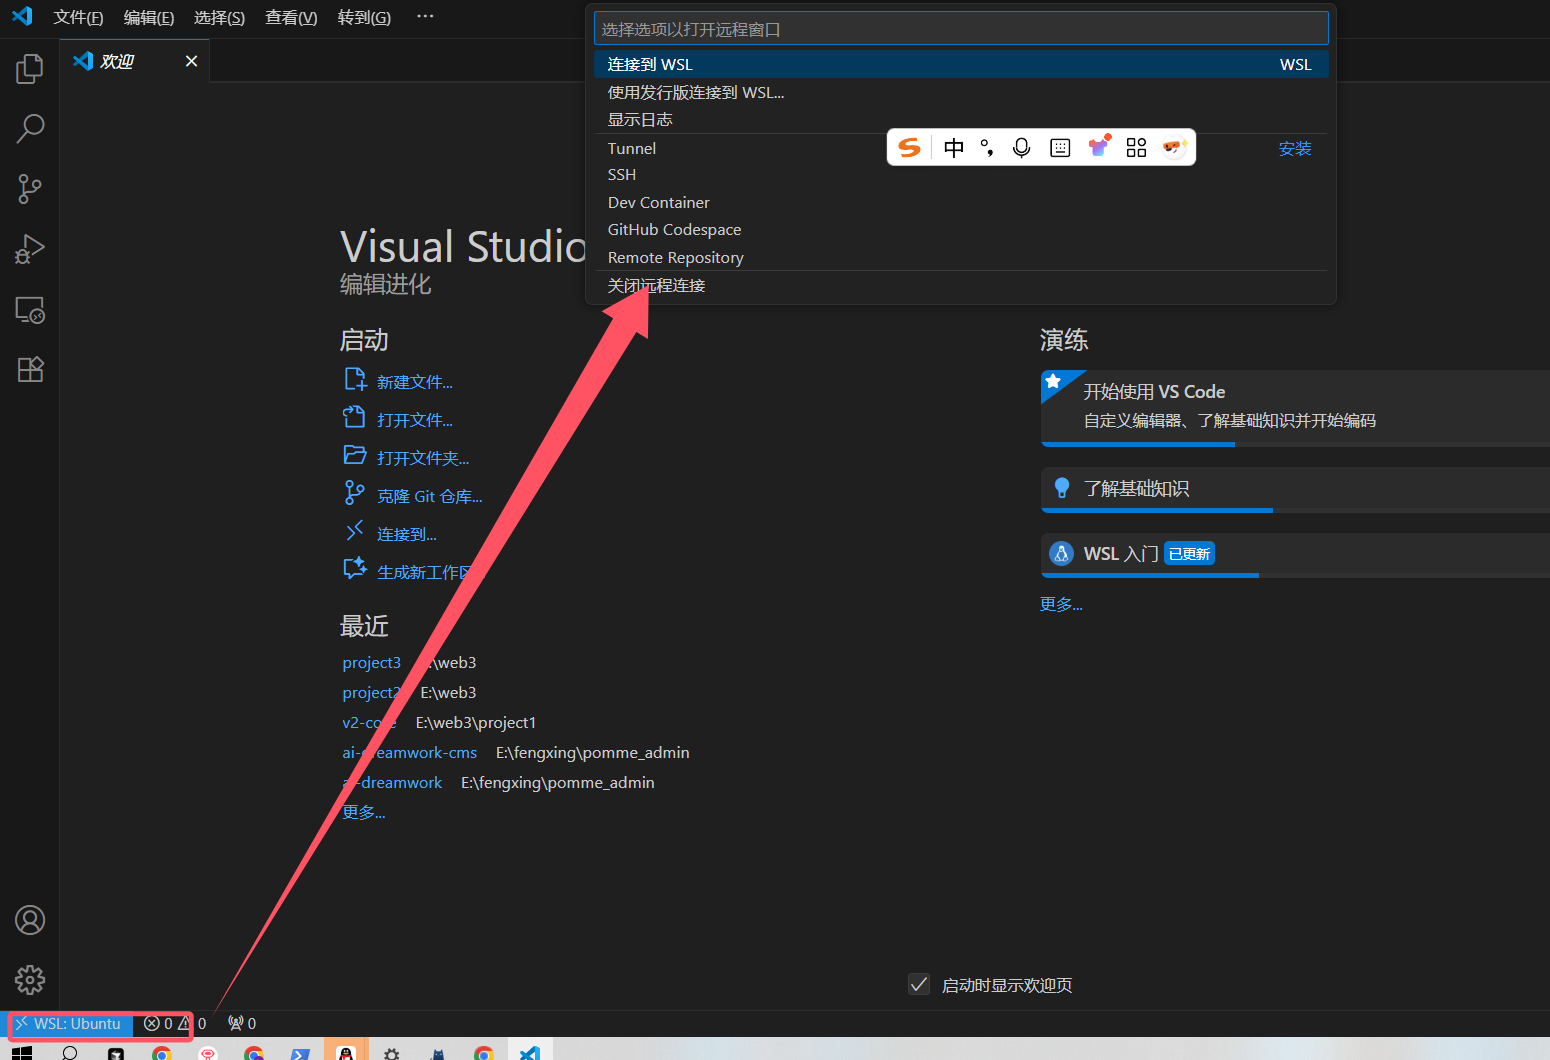Click 更多... under walkthroughs
Viewport: 1550px width, 1060px height.
(x=1061, y=604)
